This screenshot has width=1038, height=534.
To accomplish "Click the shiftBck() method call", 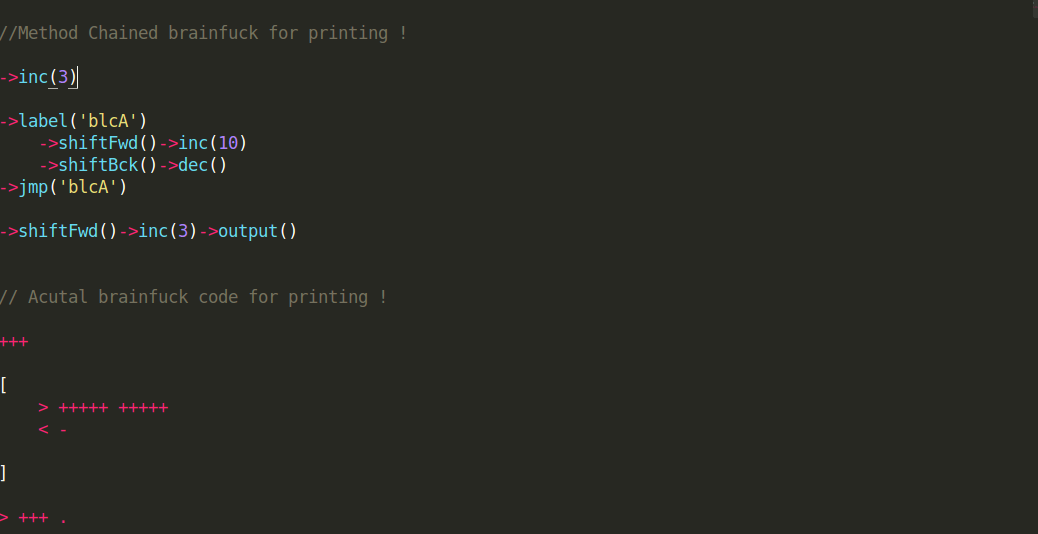I will [108, 165].
